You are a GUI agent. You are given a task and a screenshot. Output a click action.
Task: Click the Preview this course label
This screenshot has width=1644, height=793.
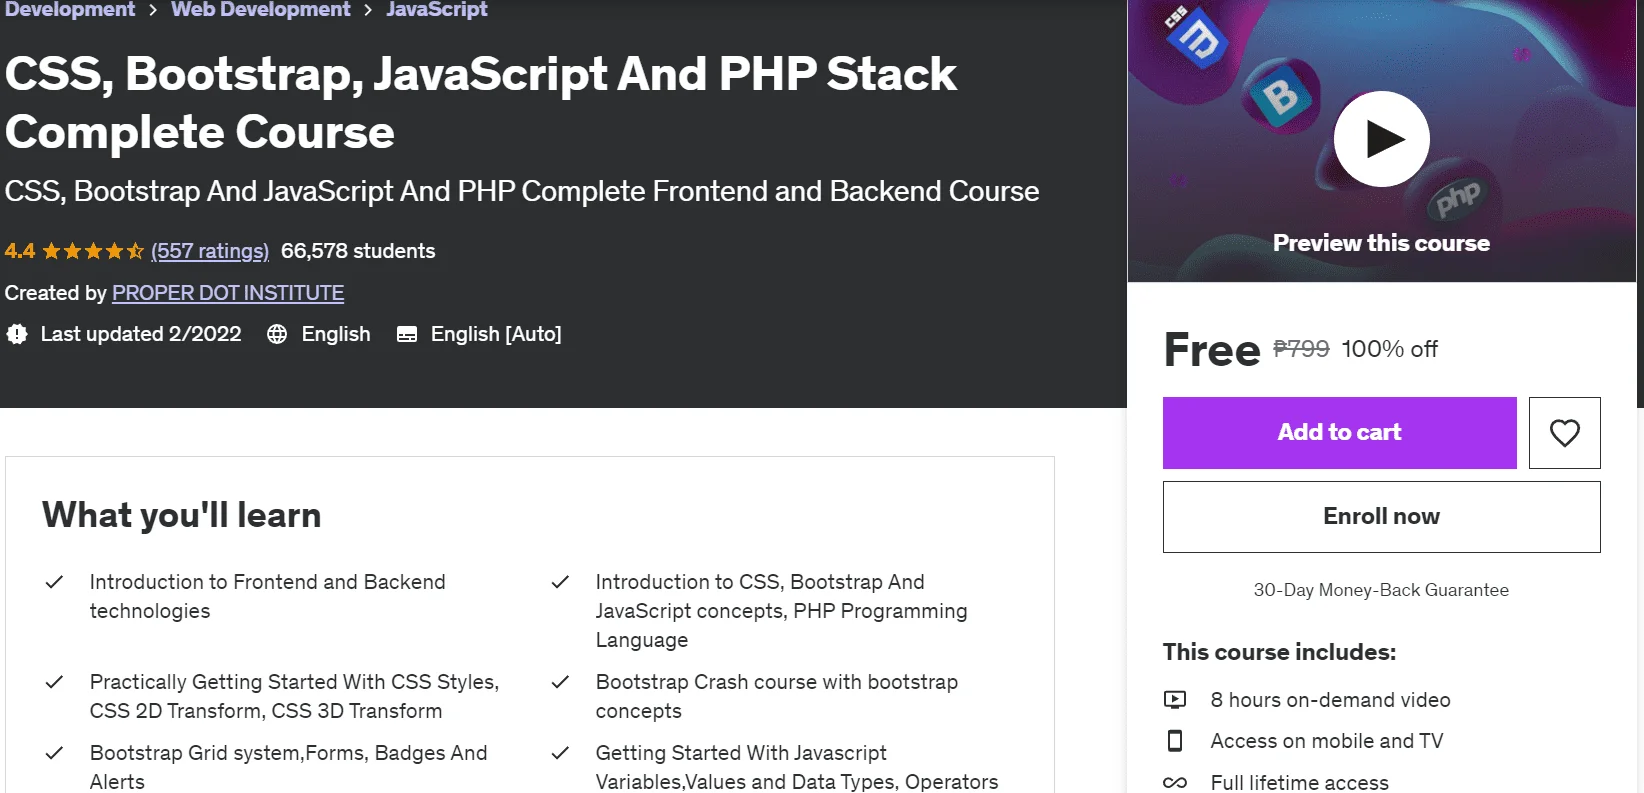click(x=1381, y=243)
